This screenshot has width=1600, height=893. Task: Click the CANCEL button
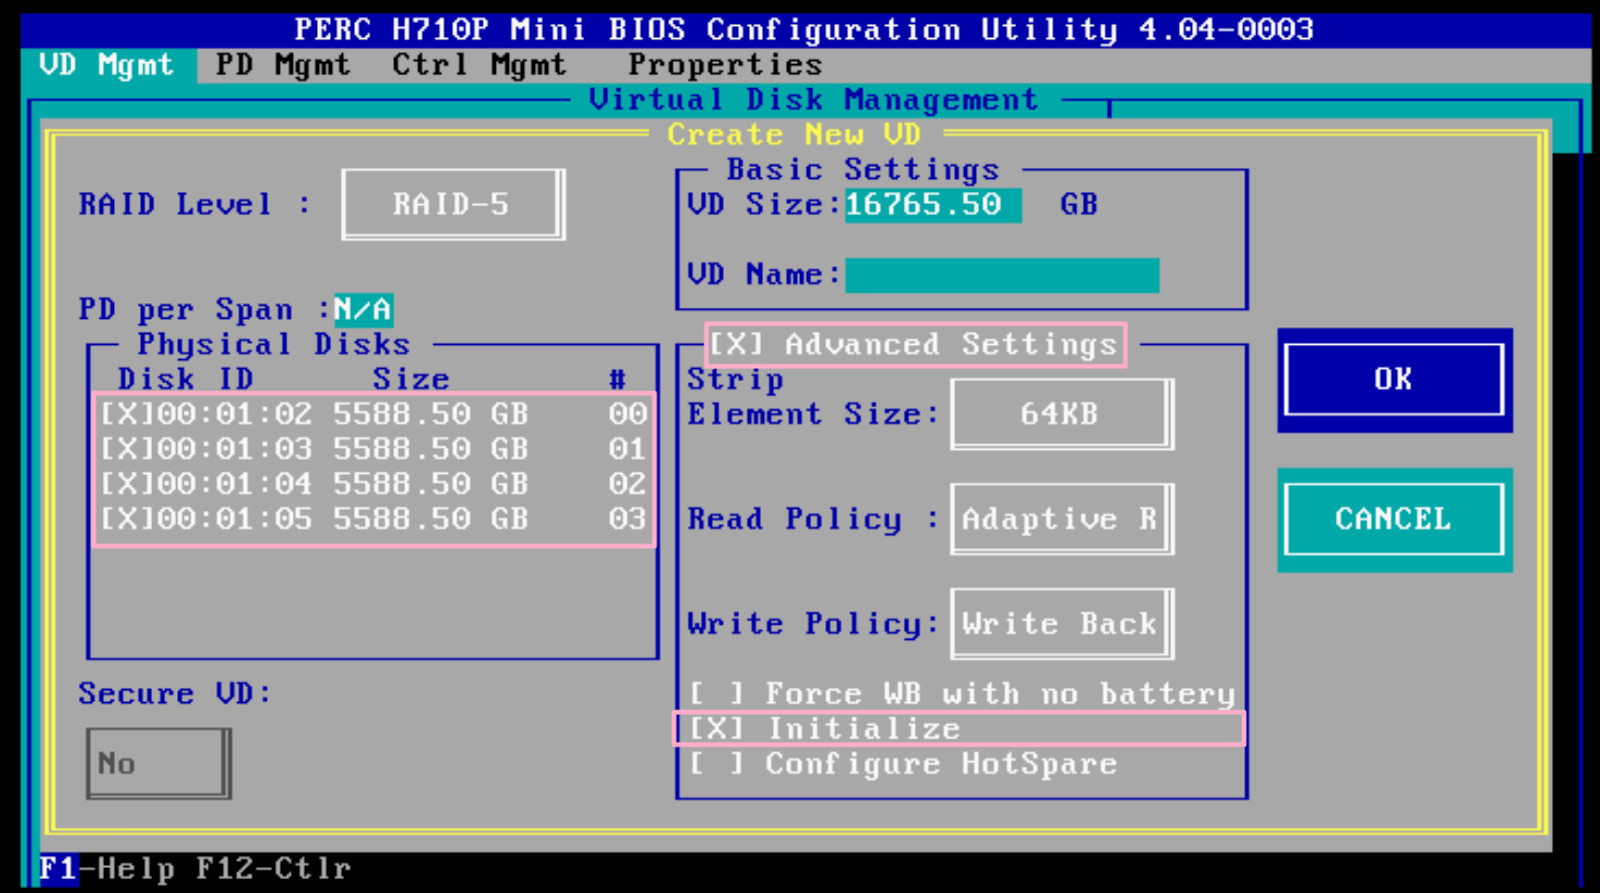1394,519
